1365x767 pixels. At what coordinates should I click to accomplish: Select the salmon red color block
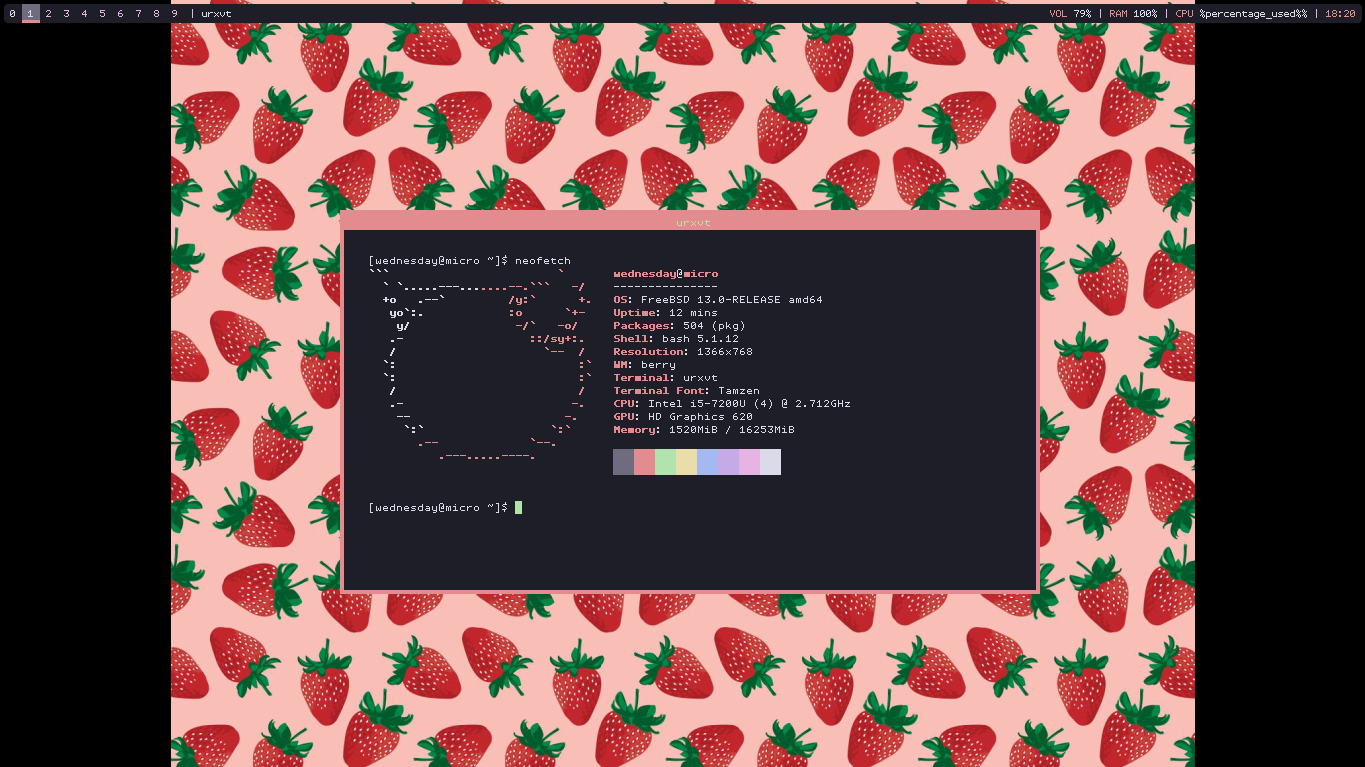(644, 462)
